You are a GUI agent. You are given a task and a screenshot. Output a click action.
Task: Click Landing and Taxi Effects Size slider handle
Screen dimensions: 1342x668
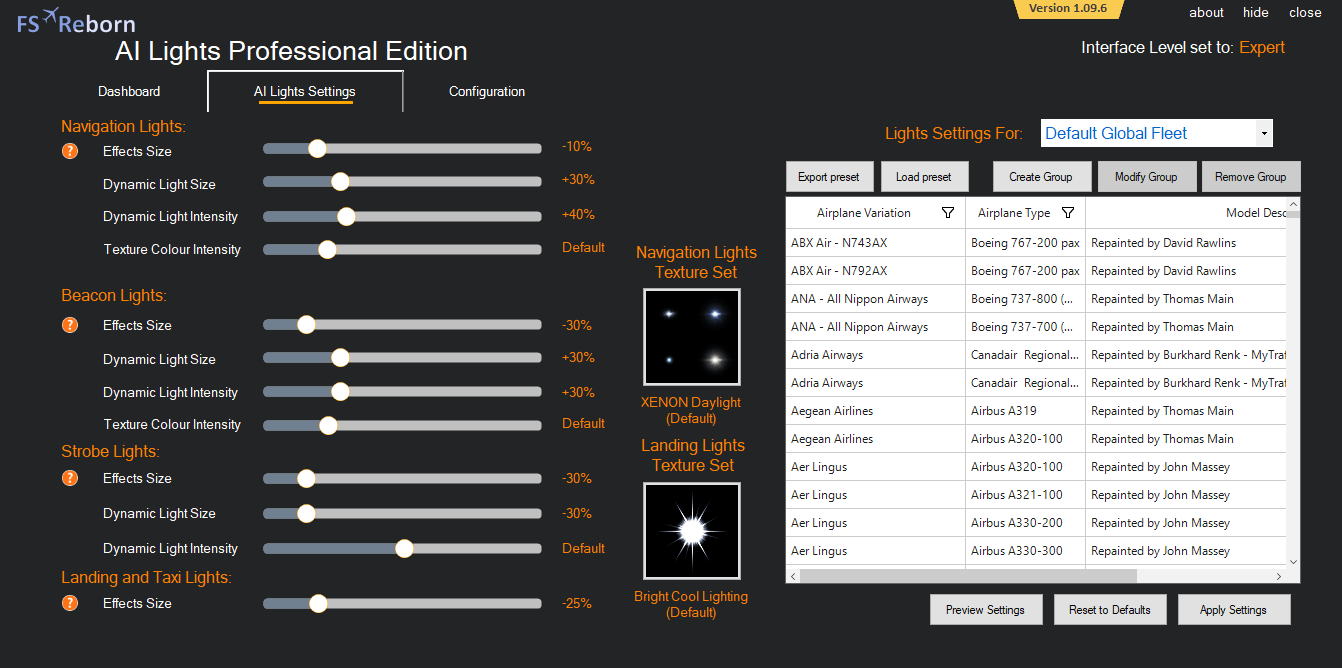click(318, 603)
